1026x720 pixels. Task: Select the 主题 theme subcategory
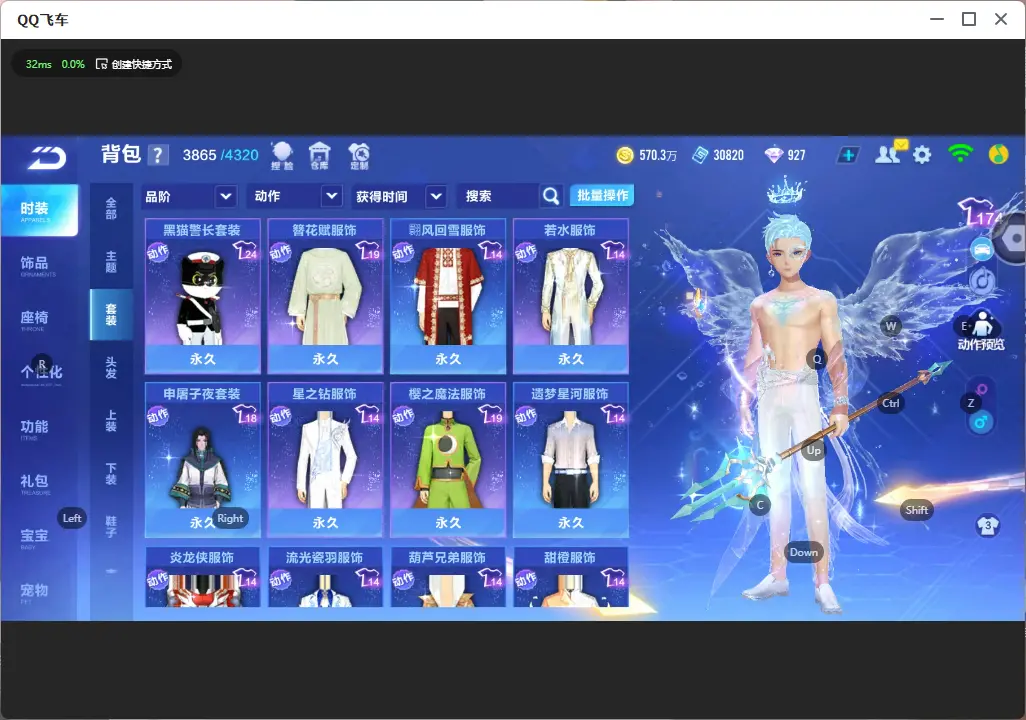click(111, 262)
